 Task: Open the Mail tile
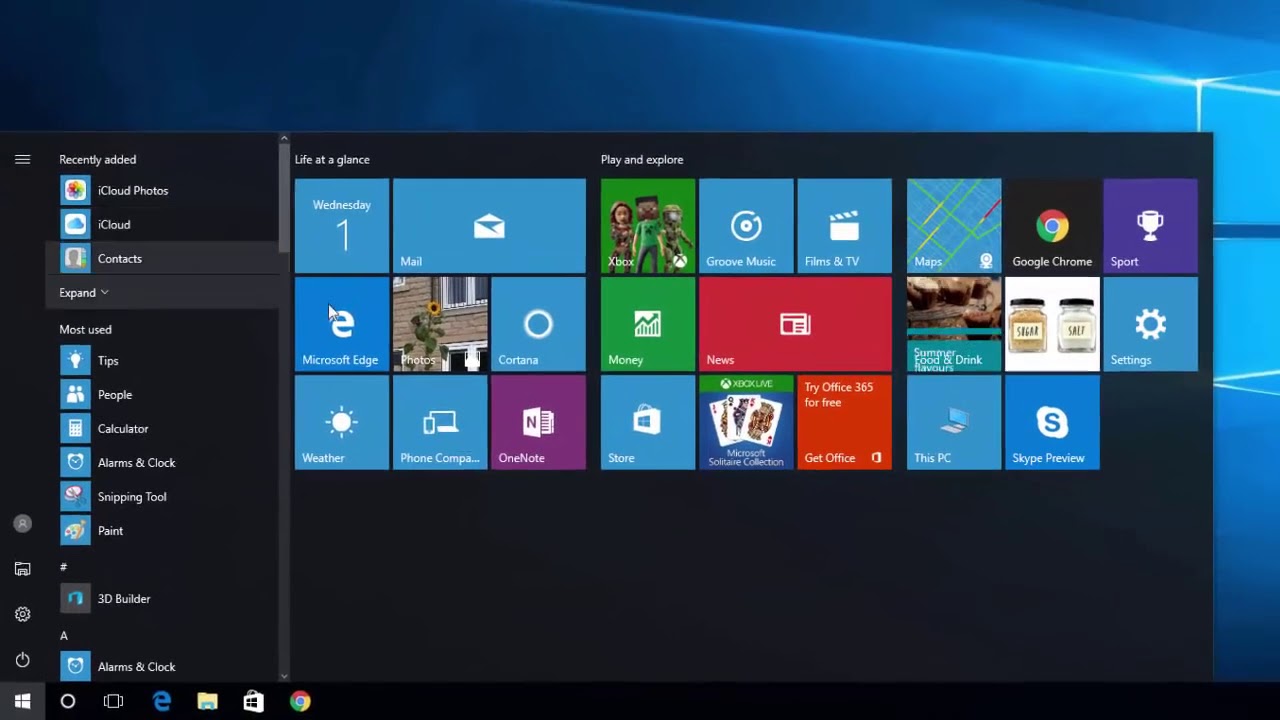tap(489, 226)
